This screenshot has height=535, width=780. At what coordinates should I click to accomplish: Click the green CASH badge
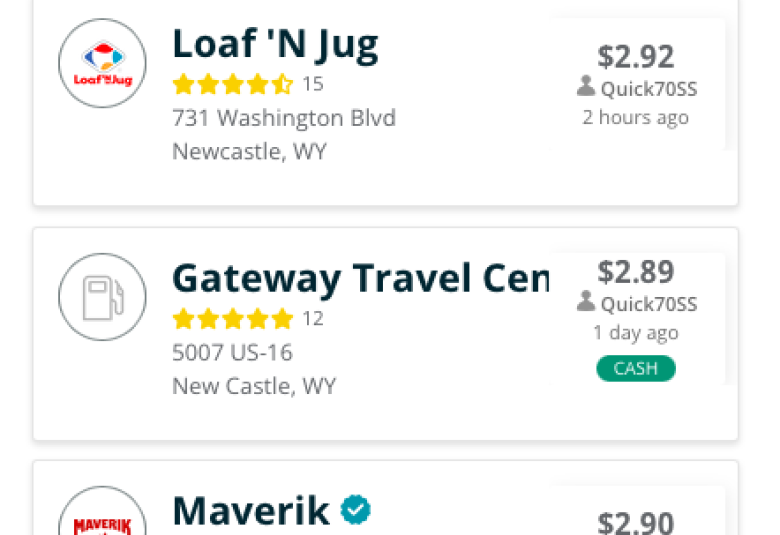pos(636,368)
